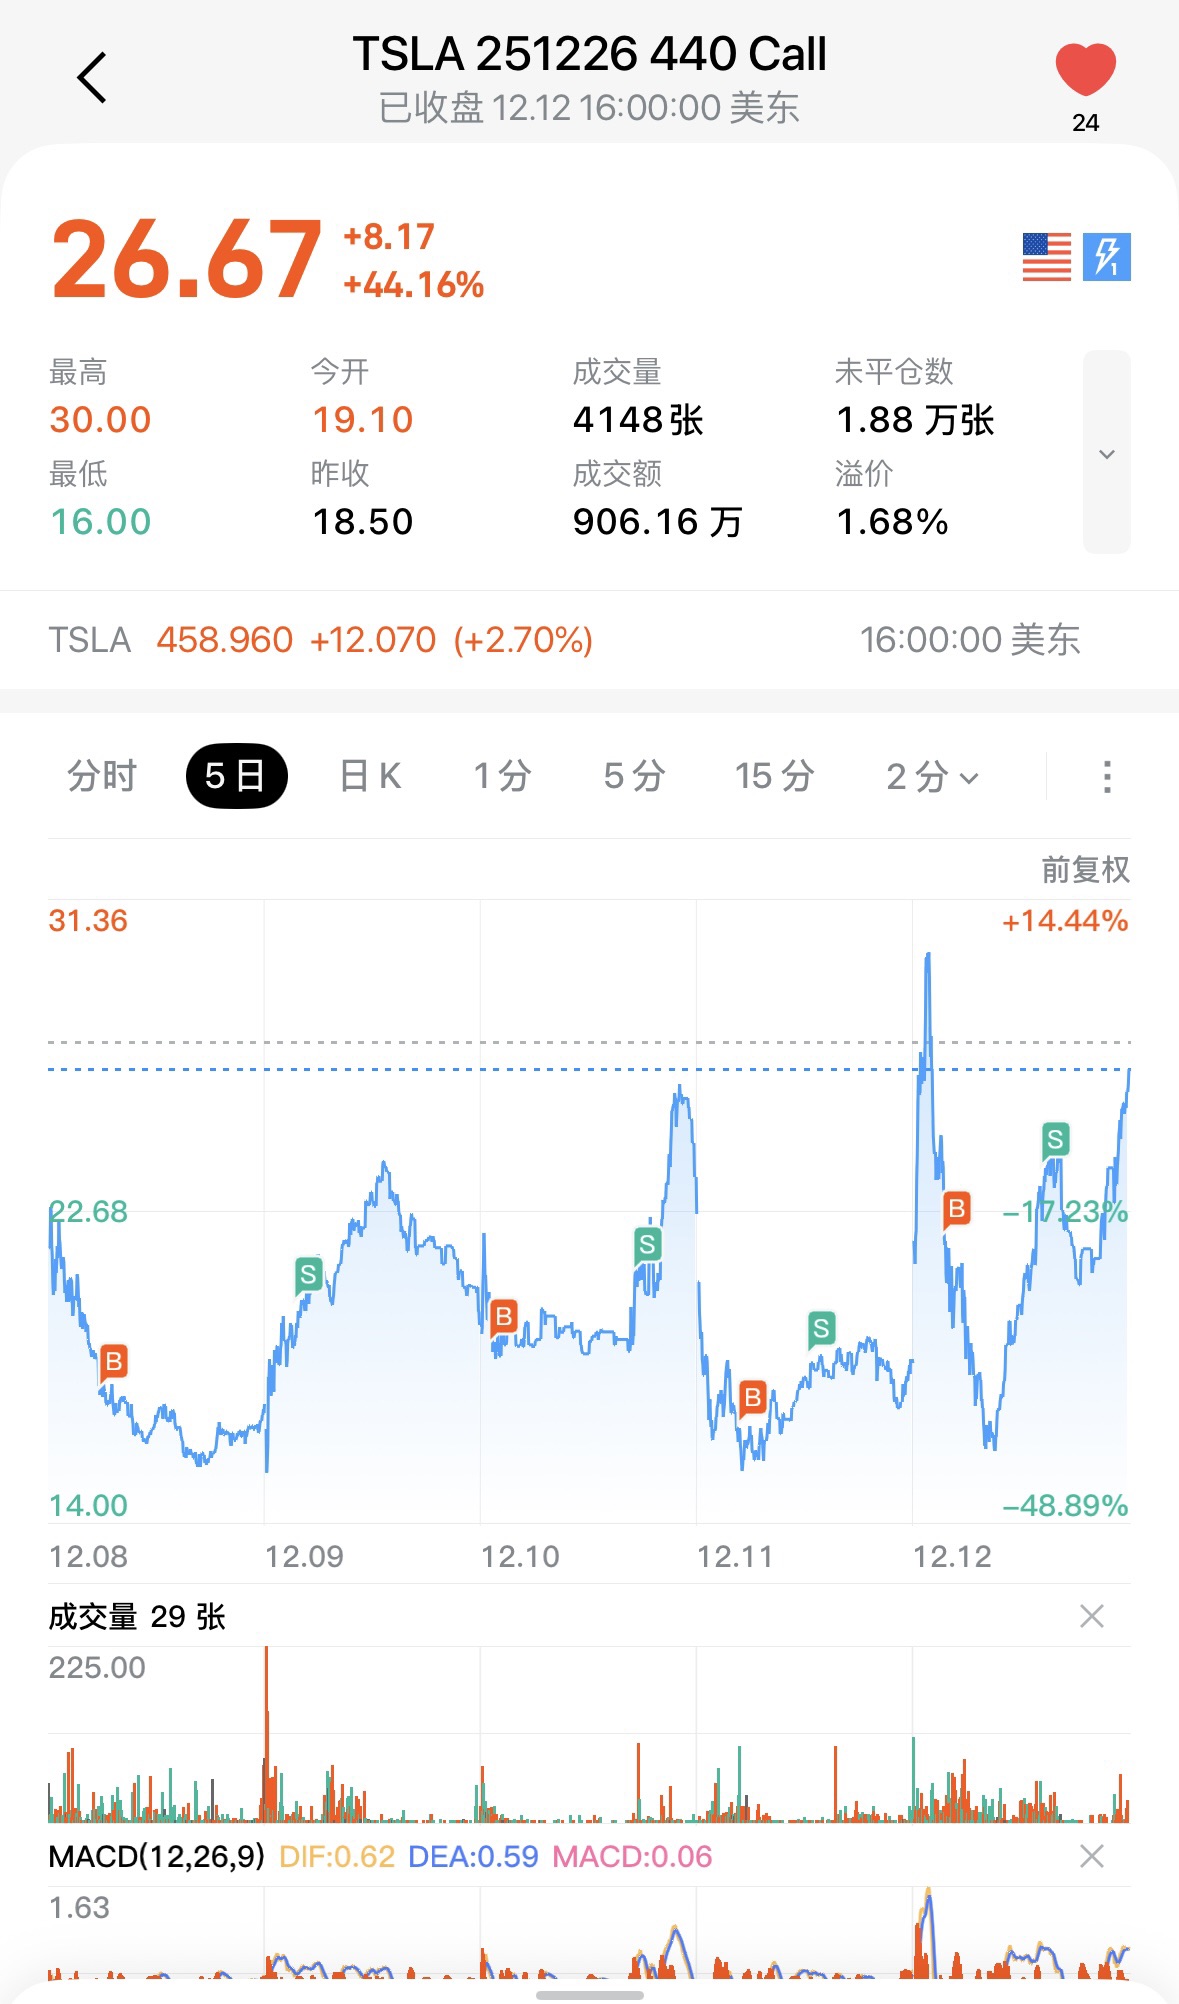Close the MACD indicator panel
The width and height of the screenshot is (1179, 2004).
[1092, 1856]
